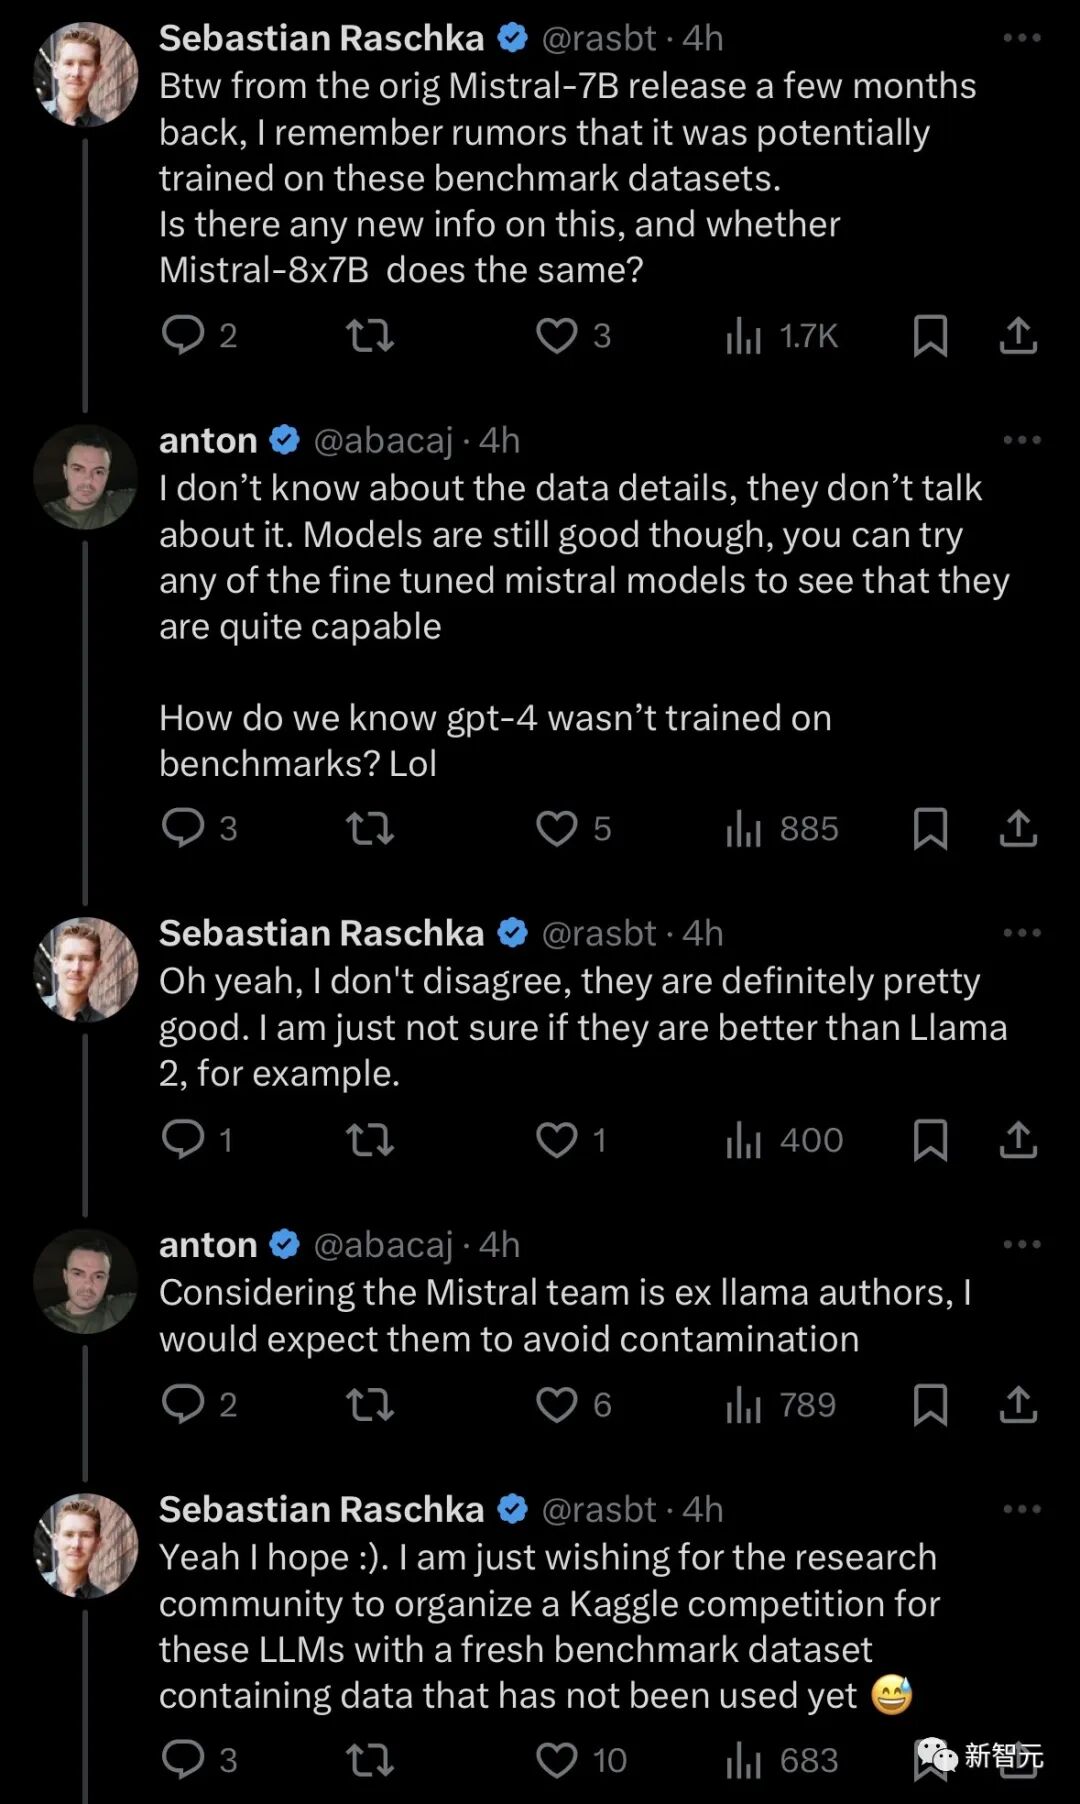Open more options for the first tweet
Image resolution: width=1080 pixels, height=1804 pixels.
(x=1022, y=38)
